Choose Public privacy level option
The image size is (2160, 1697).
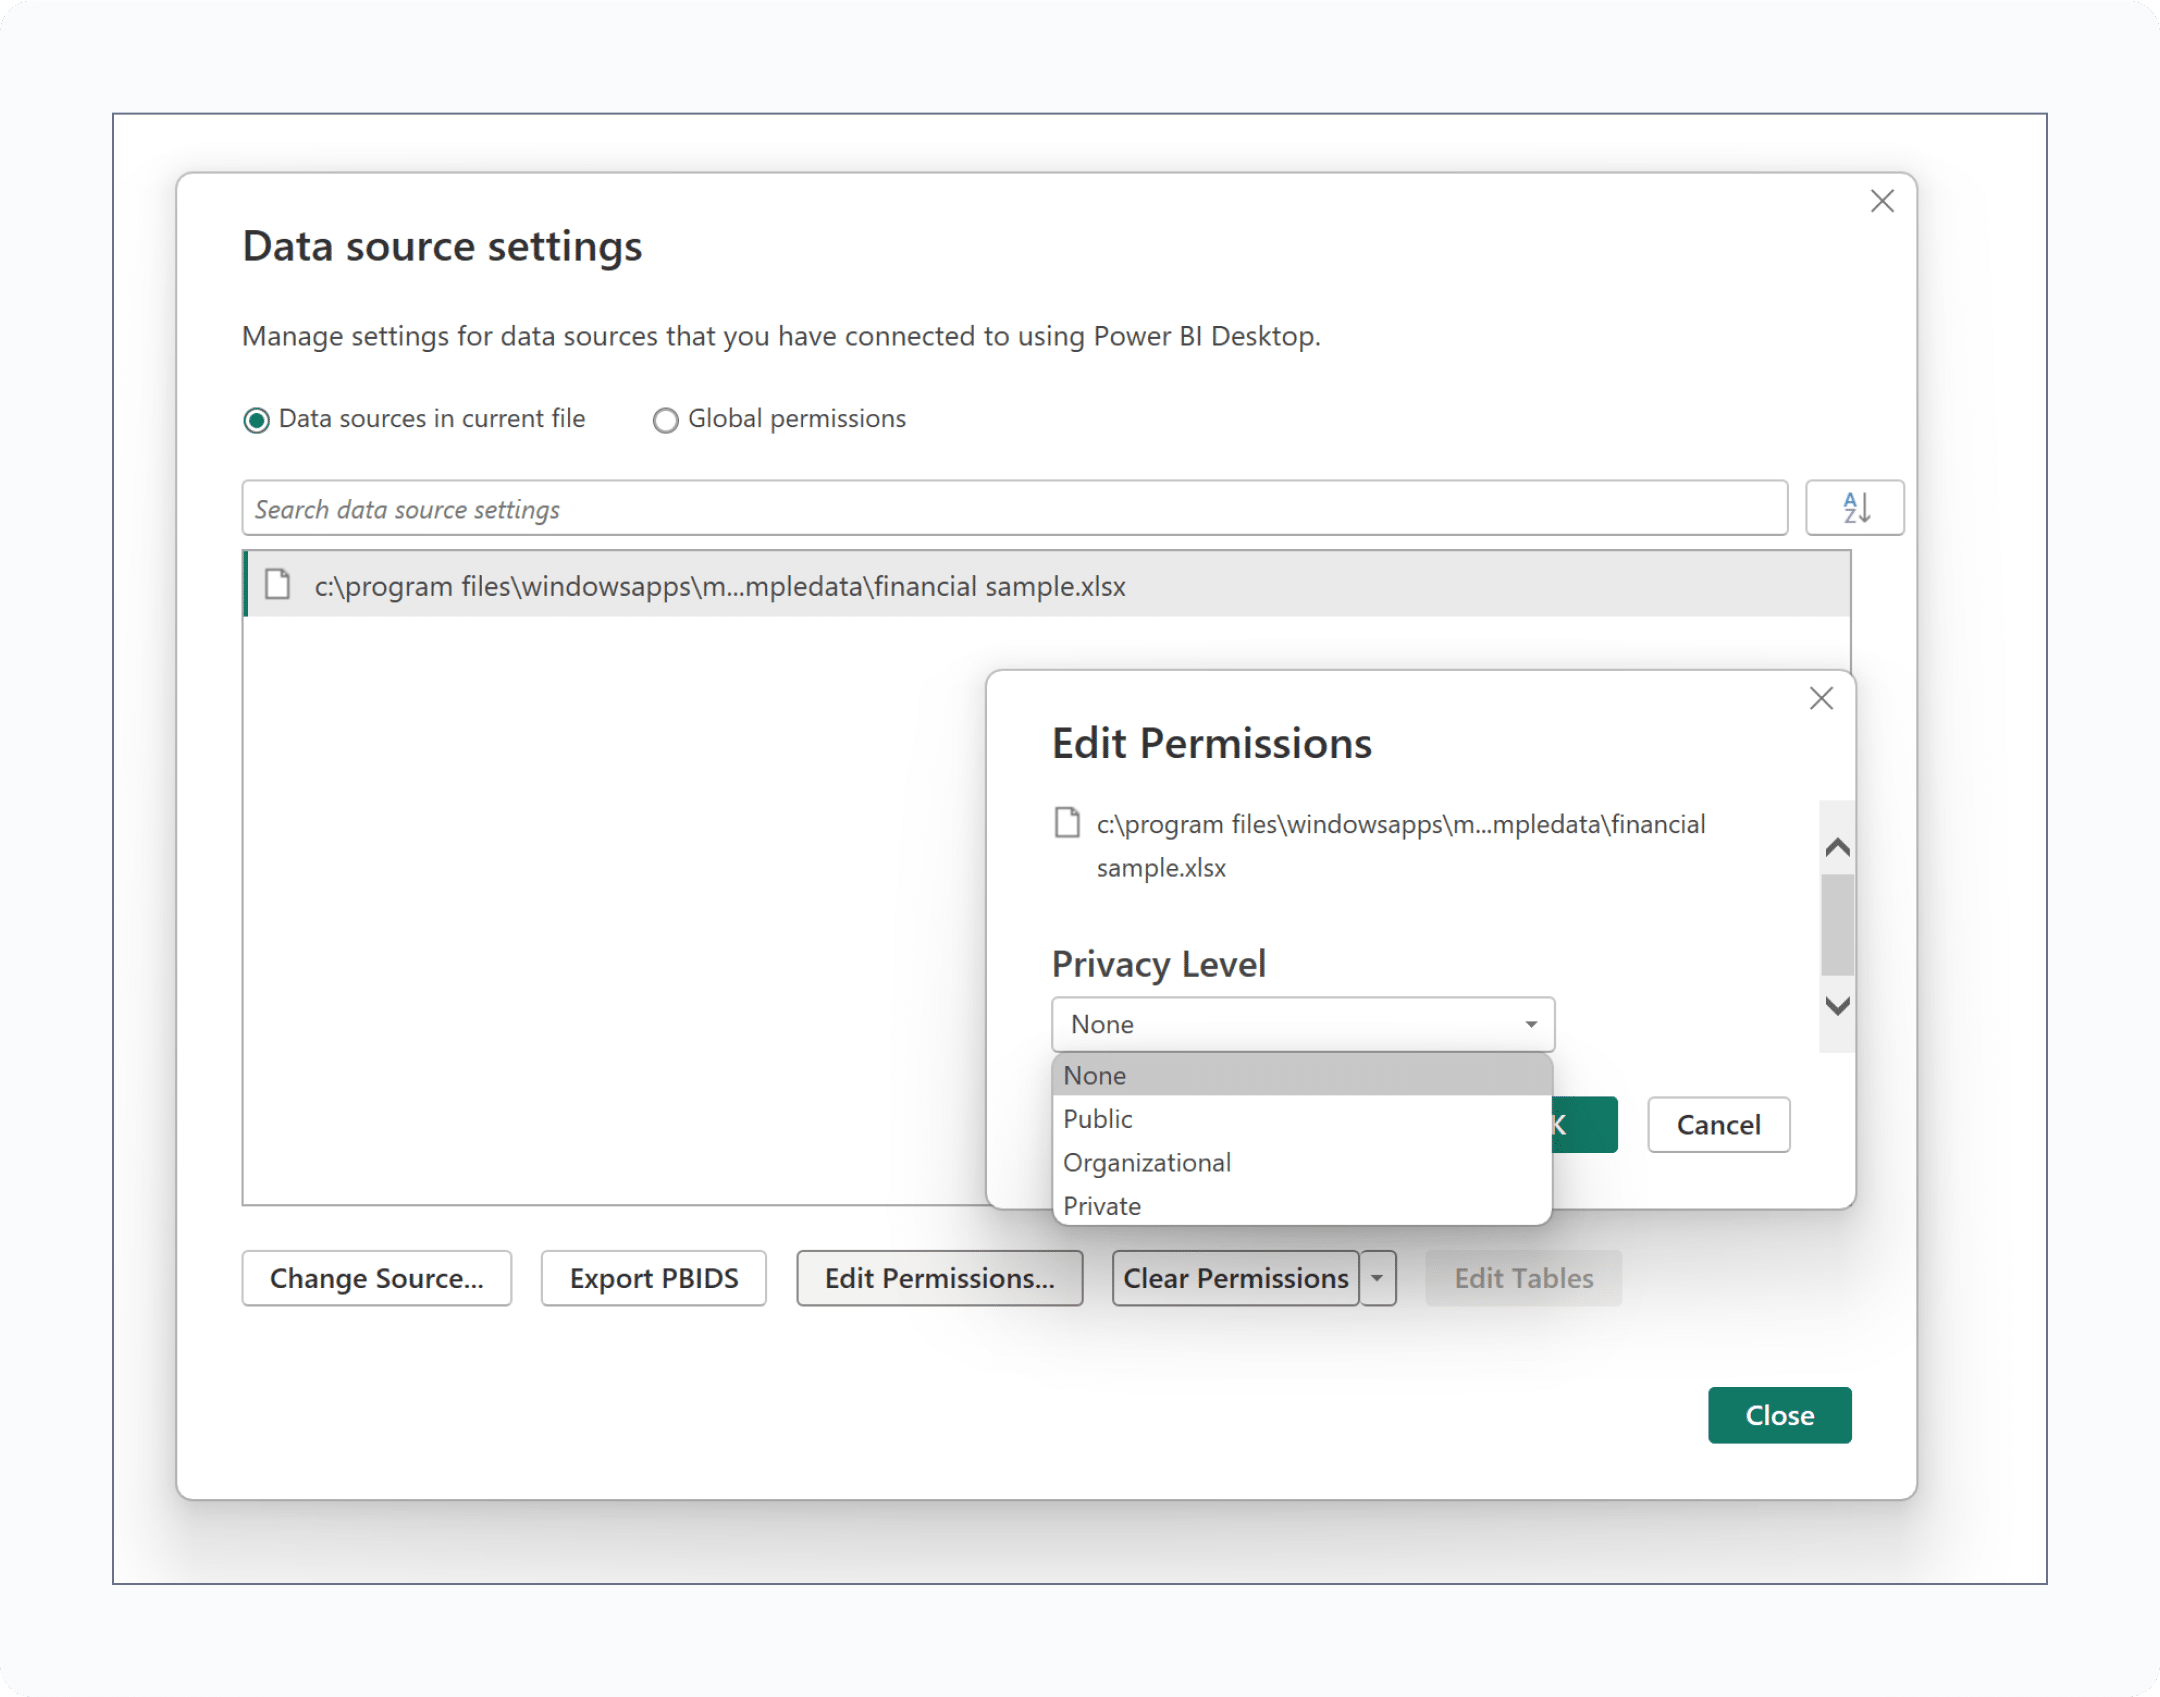click(1098, 1119)
